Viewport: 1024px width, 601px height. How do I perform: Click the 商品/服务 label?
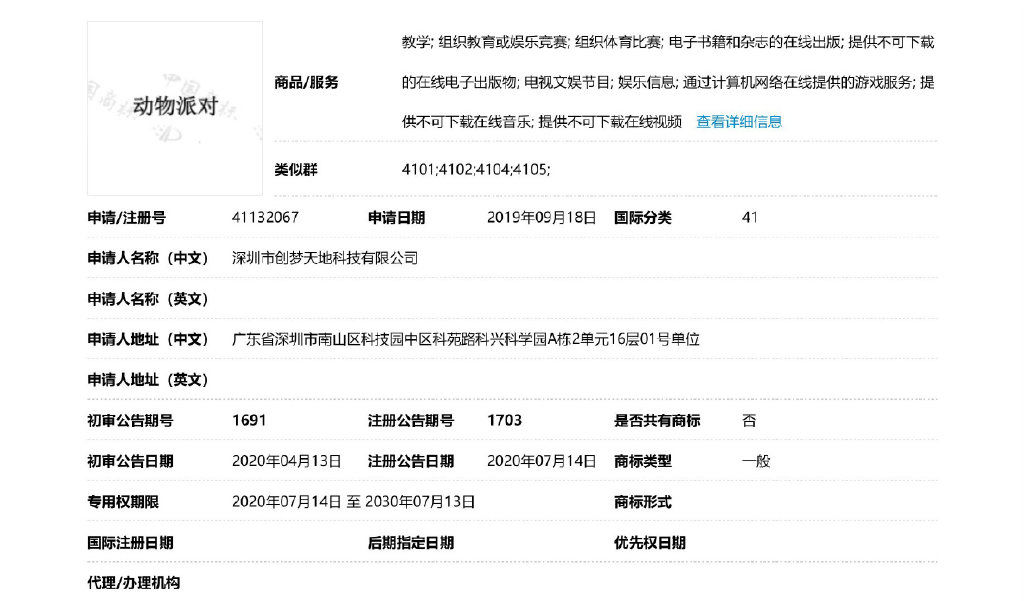pyautogui.click(x=306, y=83)
